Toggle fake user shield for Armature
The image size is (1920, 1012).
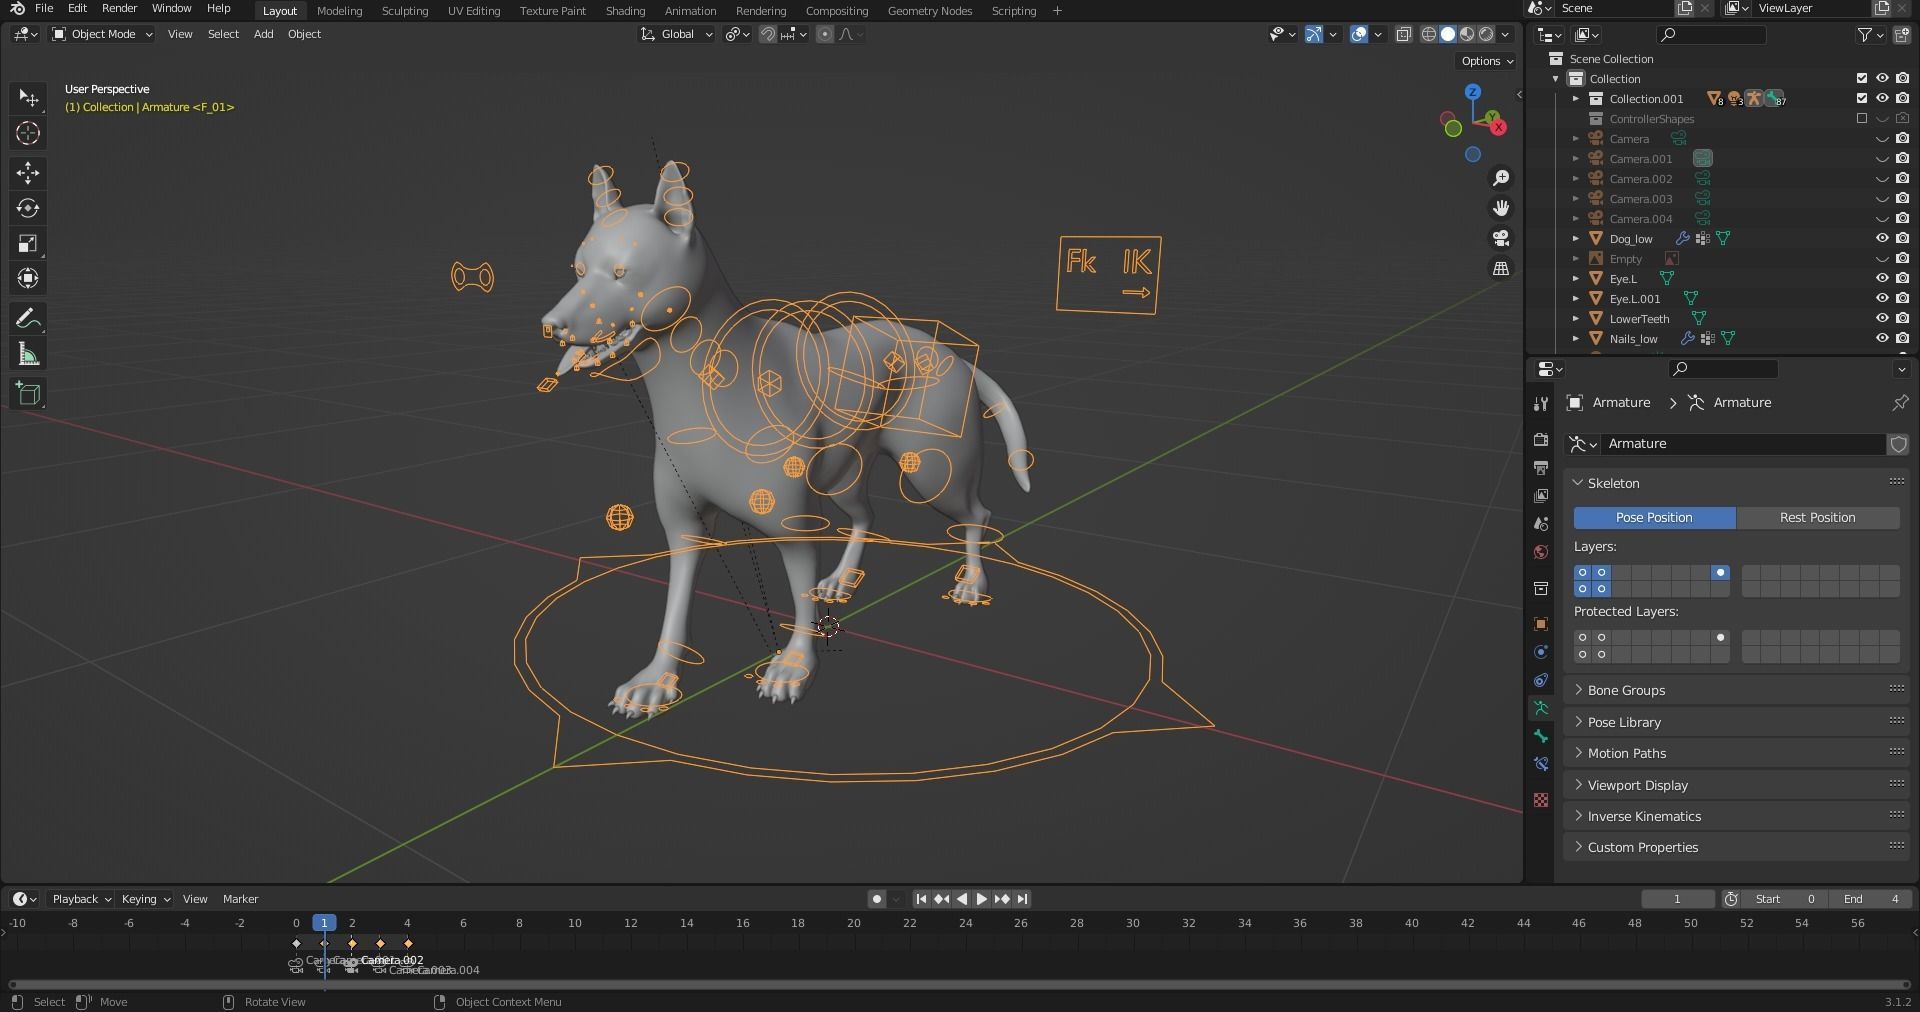[1898, 444]
